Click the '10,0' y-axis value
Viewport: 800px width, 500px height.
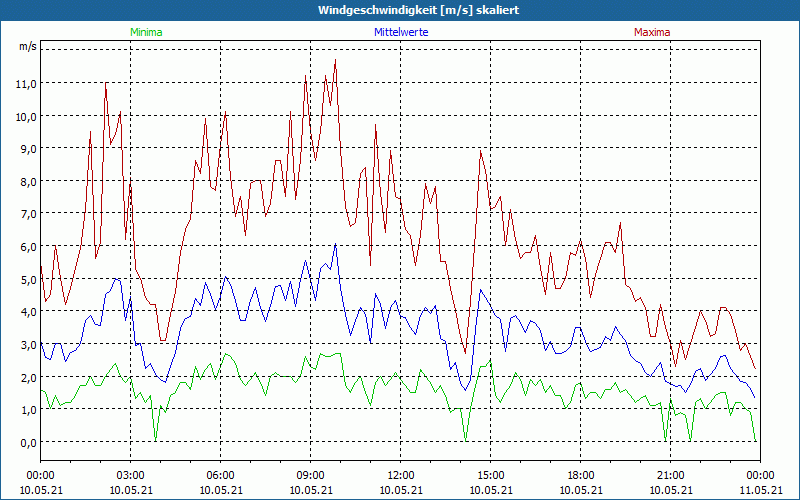[x=27, y=116]
